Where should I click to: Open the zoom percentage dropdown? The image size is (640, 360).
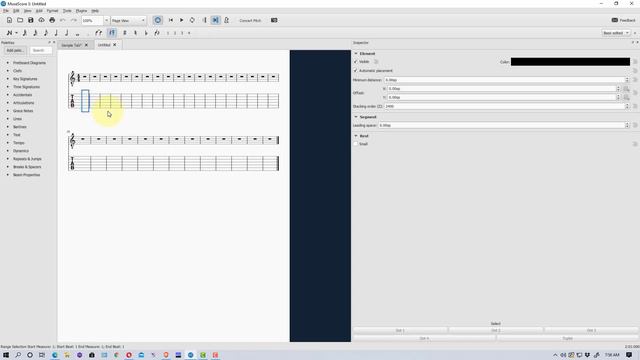pyautogui.click(x=106, y=20)
